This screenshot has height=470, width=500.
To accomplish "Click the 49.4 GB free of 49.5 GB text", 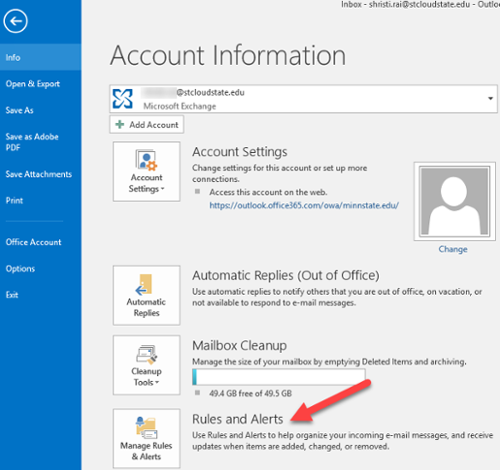I will tap(250, 393).
